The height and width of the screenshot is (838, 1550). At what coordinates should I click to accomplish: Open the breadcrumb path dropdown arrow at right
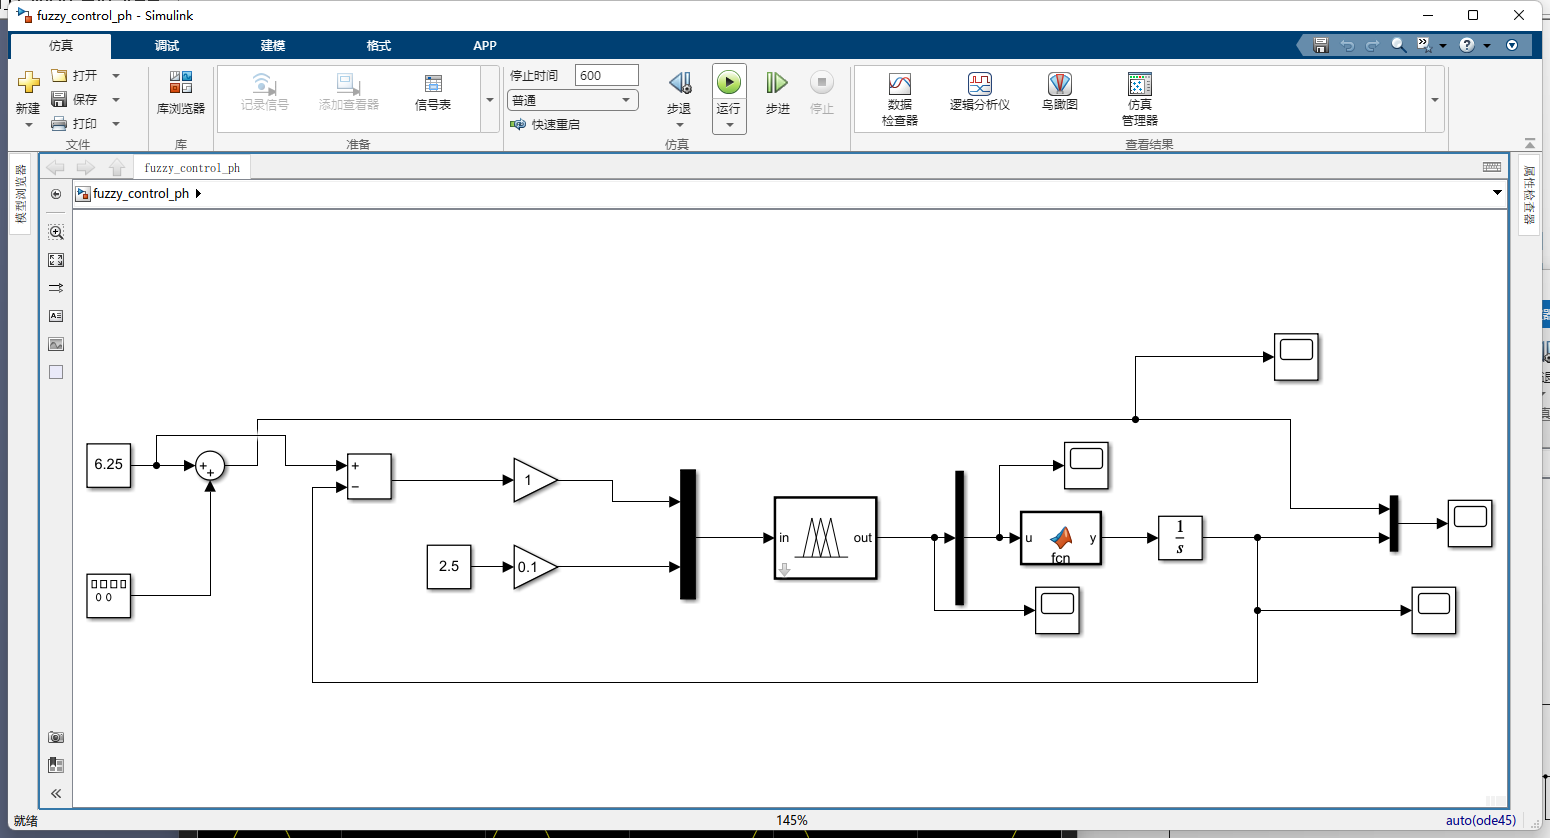[x=1497, y=192]
